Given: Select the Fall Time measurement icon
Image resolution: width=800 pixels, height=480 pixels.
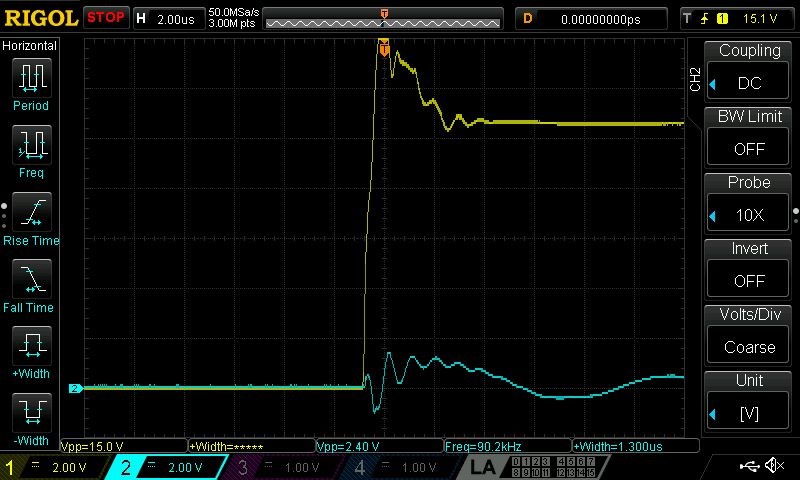Looking at the screenshot, I should [32, 279].
